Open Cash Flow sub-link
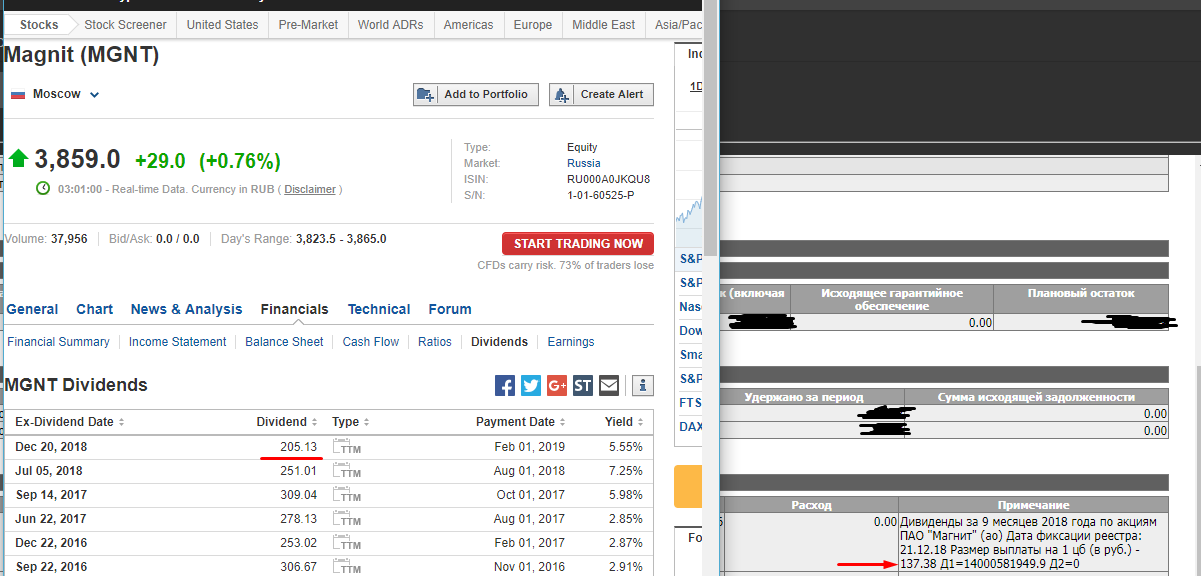Image resolution: width=1201 pixels, height=576 pixels. pyautogui.click(x=371, y=342)
